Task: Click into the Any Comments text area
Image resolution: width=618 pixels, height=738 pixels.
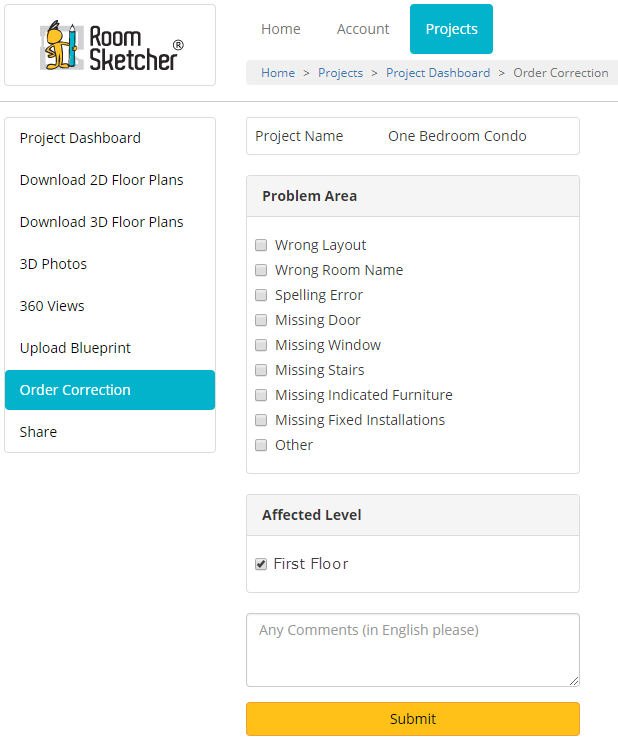Action: pyautogui.click(x=413, y=650)
